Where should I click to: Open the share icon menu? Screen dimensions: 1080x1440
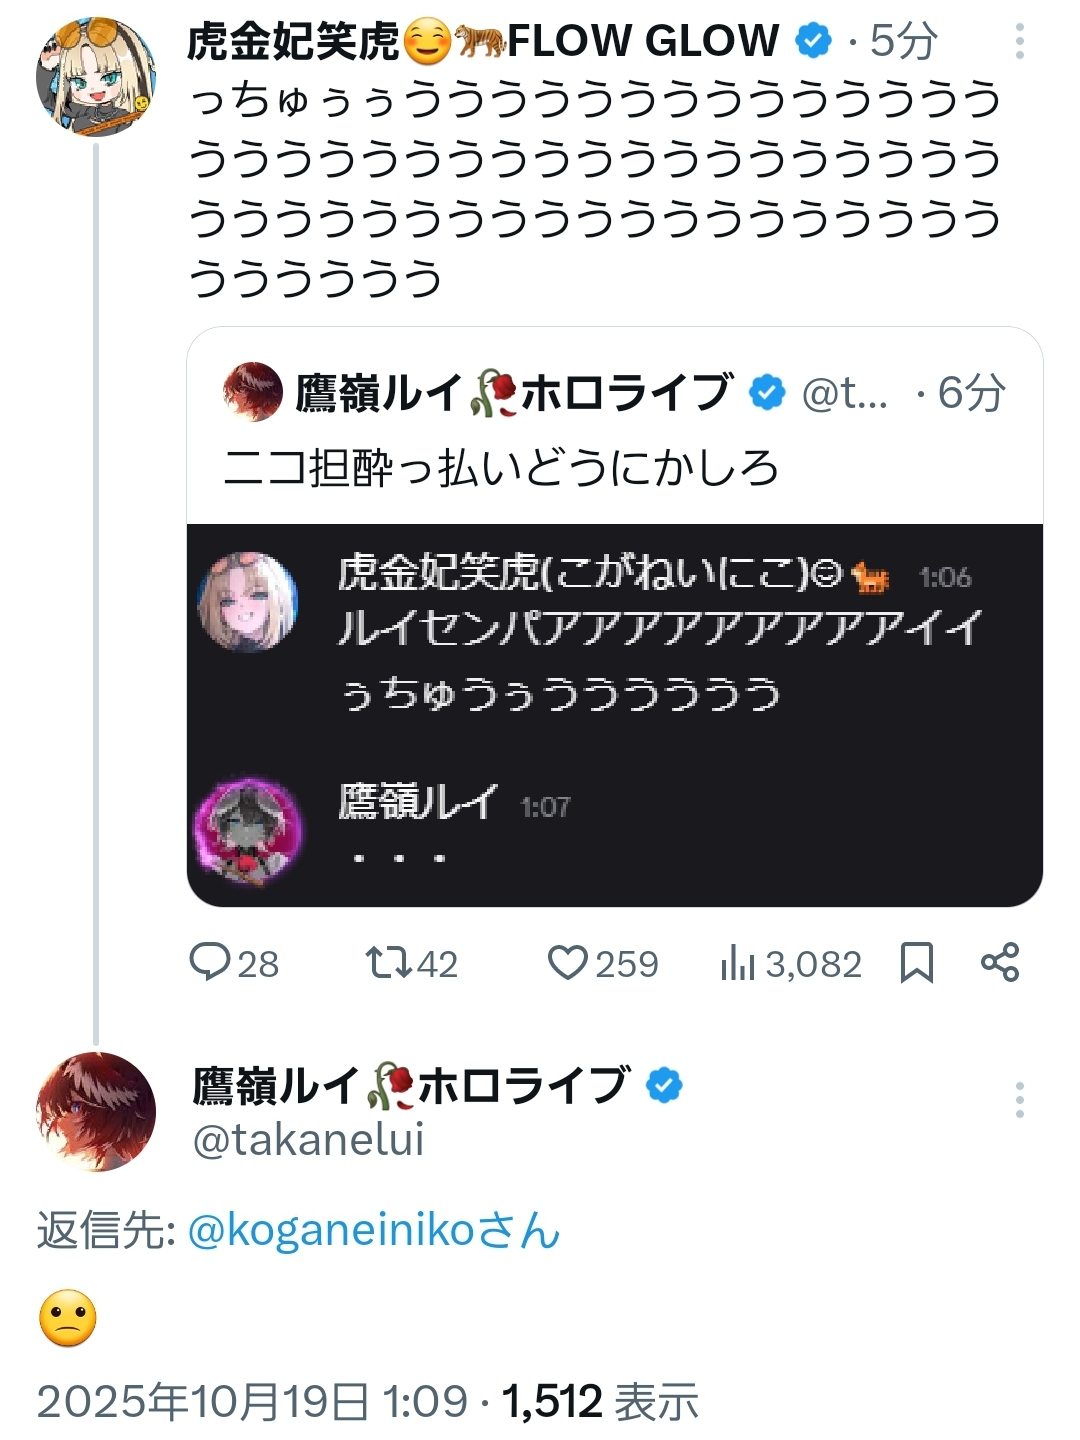1000,962
